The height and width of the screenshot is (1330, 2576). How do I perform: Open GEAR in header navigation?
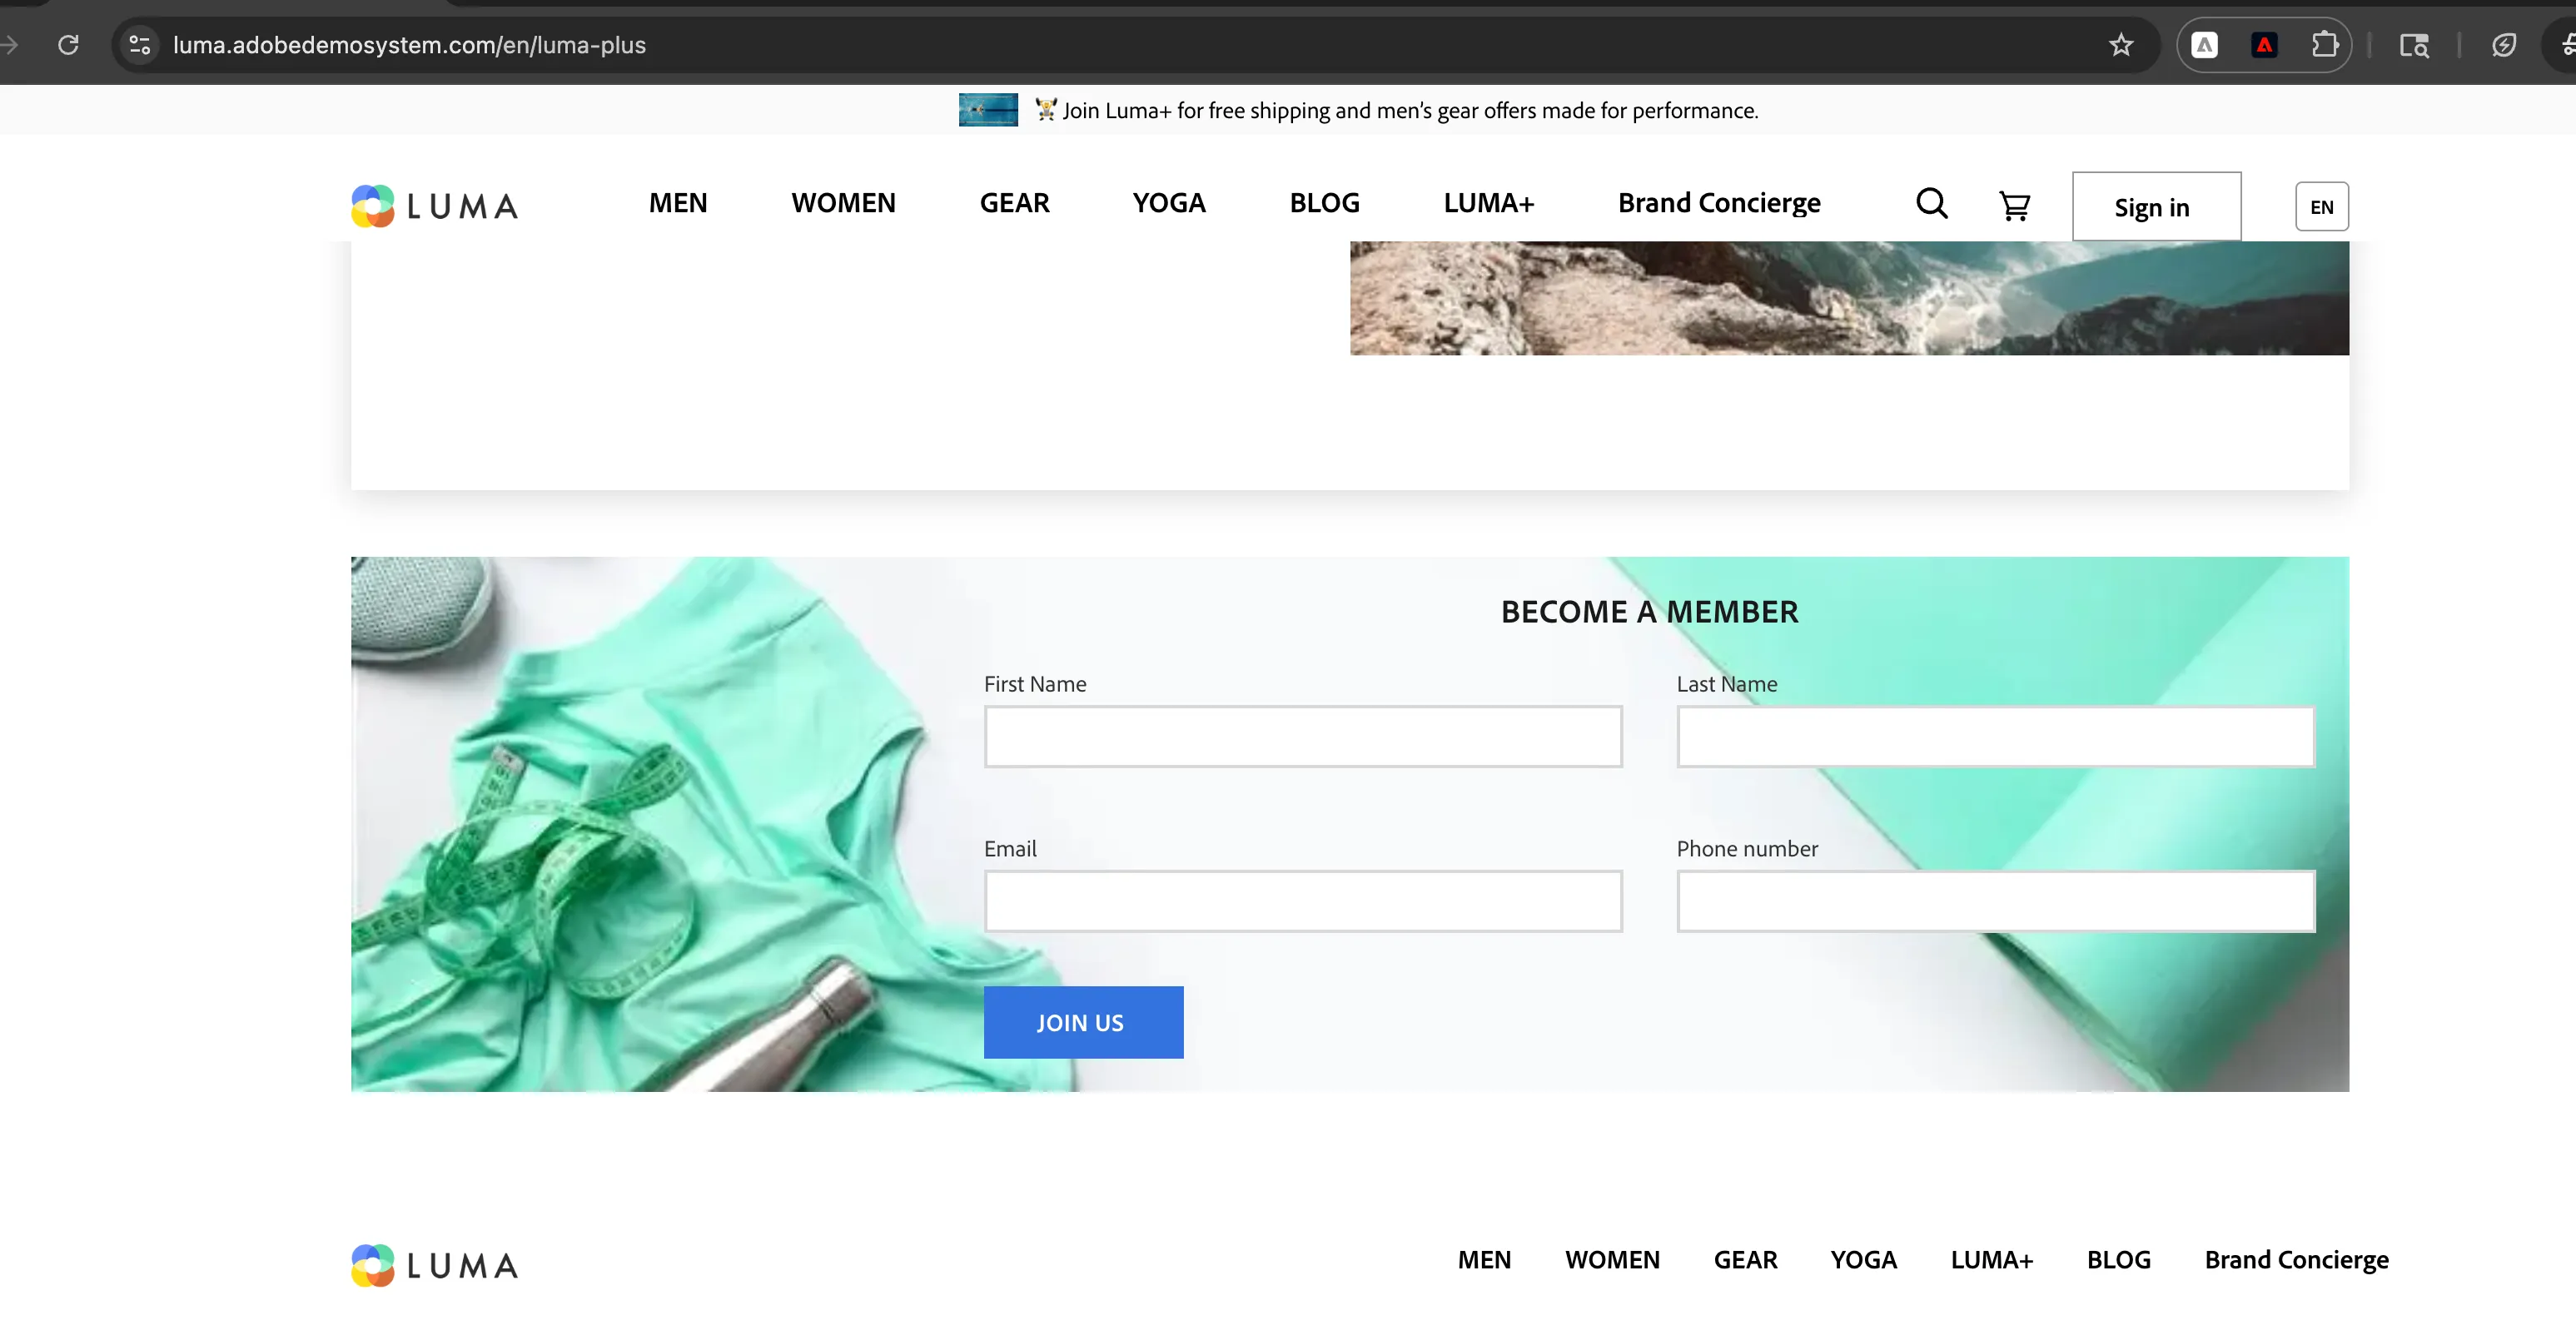coord(1014,203)
